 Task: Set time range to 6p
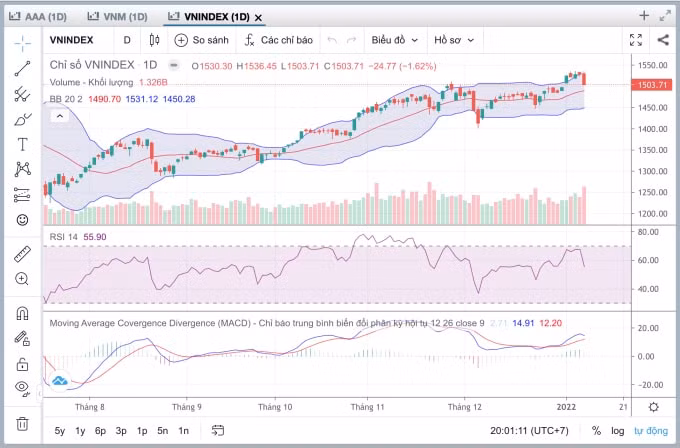(x=101, y=431)
